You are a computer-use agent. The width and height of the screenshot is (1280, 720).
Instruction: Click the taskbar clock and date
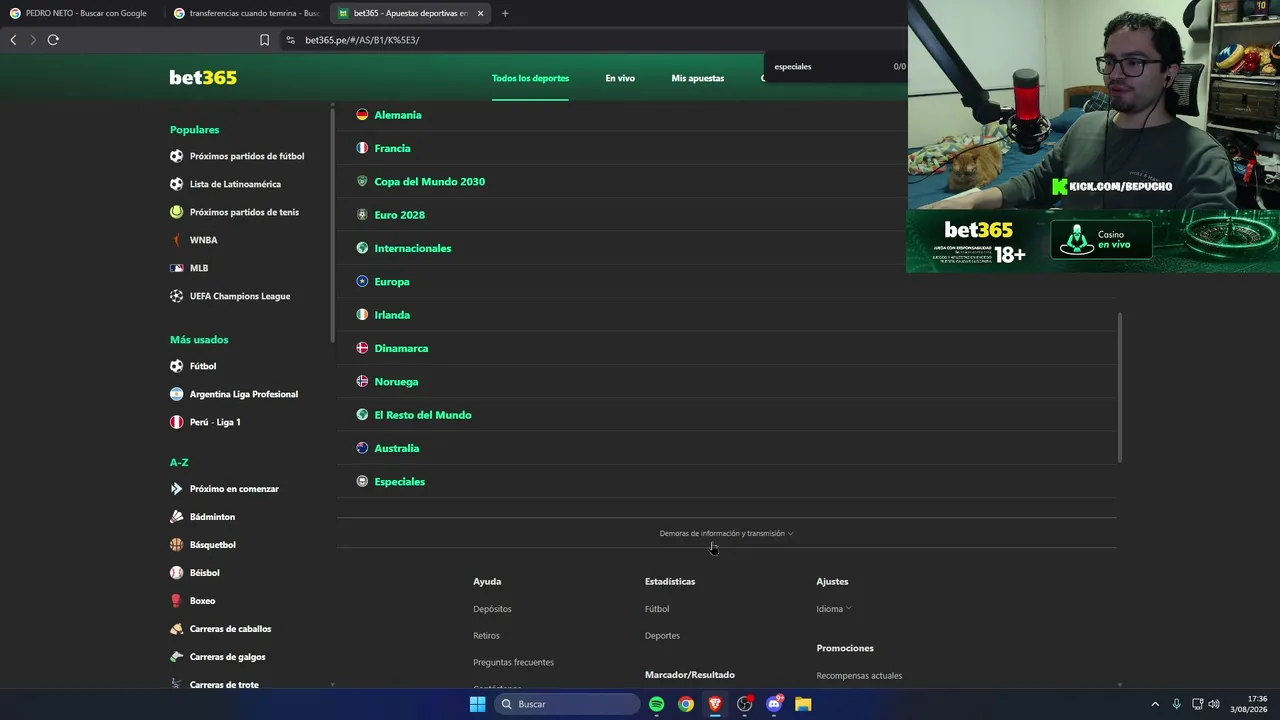click(1249, 704)
